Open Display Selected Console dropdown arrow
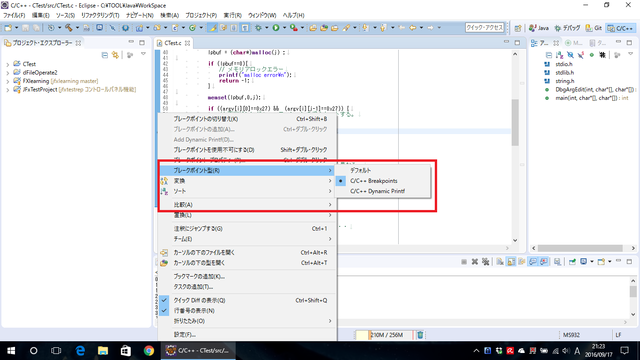Image resolution: width=640 pixels, height=360 pixels. tap(591, 262)
